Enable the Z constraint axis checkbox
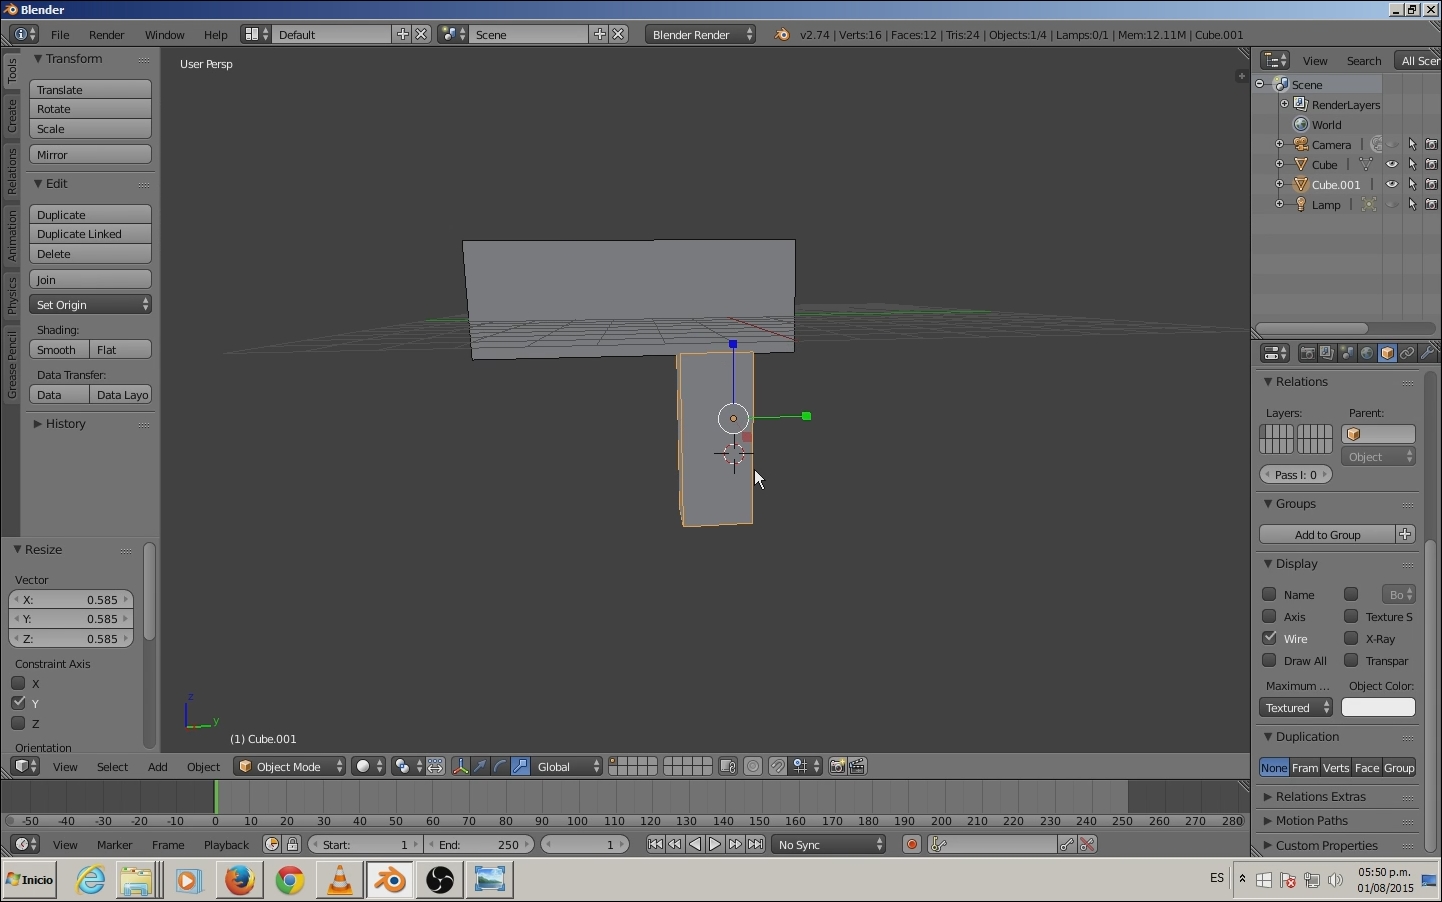 18,724
